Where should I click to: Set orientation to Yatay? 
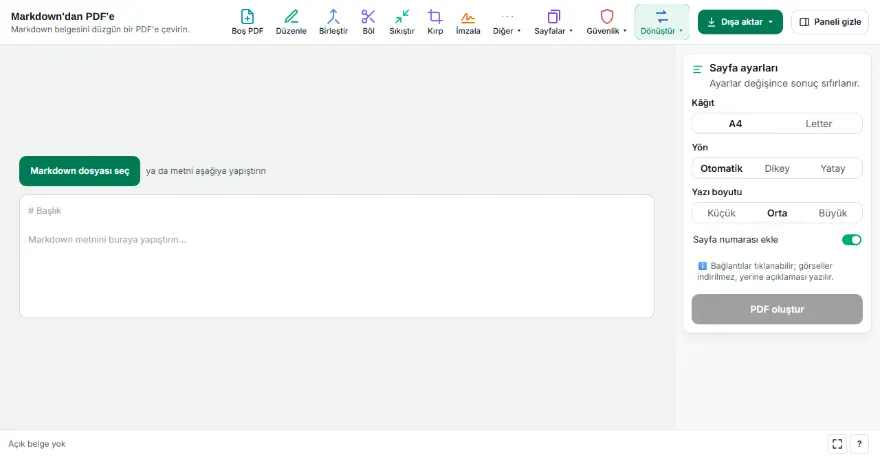[832, 168]
